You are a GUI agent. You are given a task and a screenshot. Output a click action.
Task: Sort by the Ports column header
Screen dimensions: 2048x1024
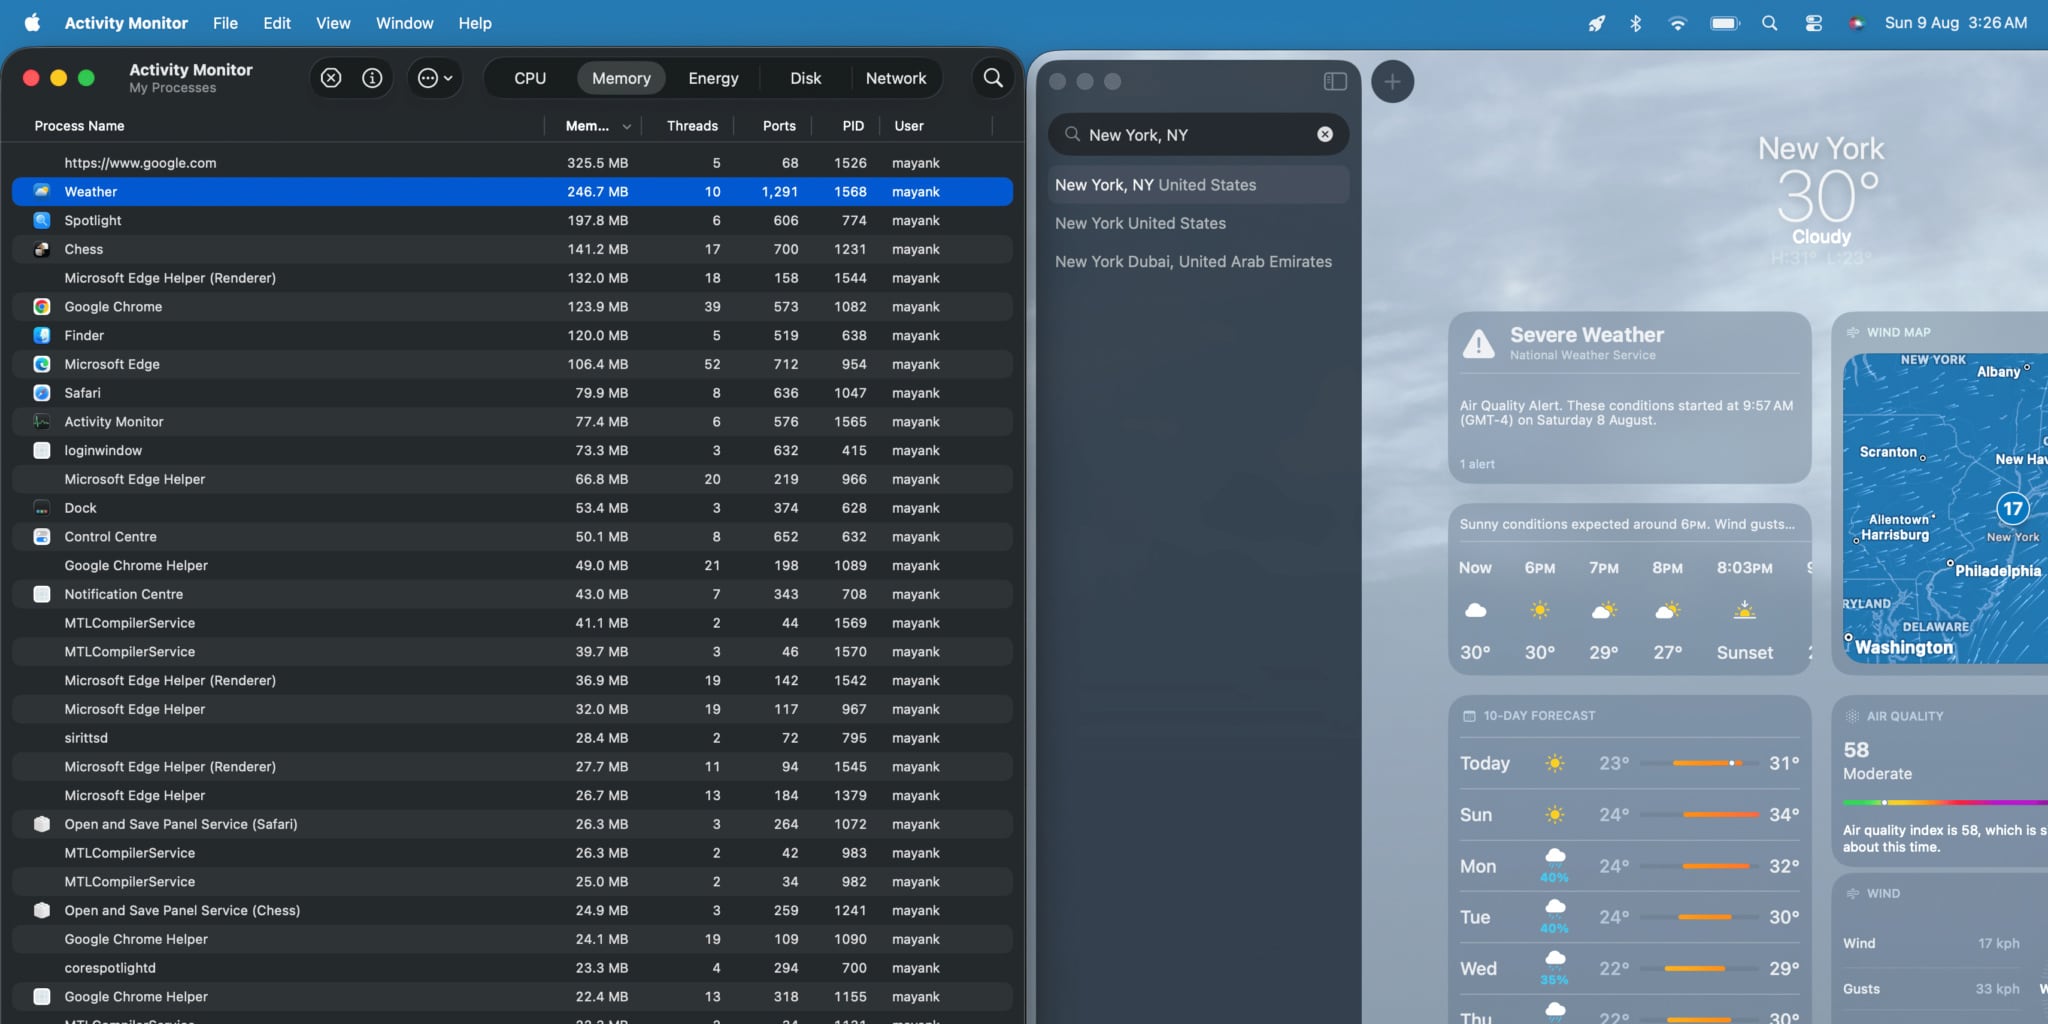779,126
